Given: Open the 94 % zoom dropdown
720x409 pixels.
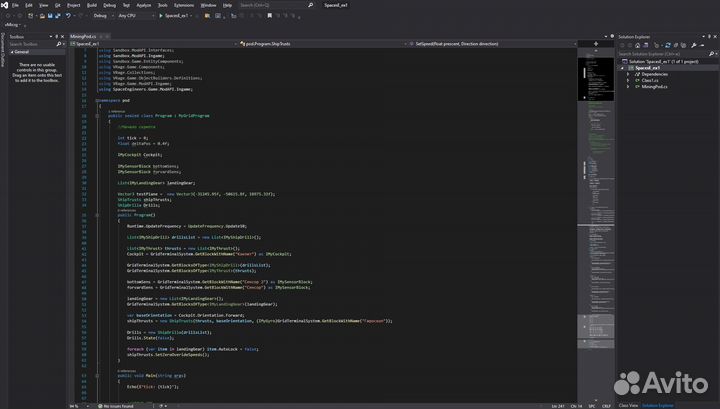Looking at the screenshot, I should pos(79,406).
